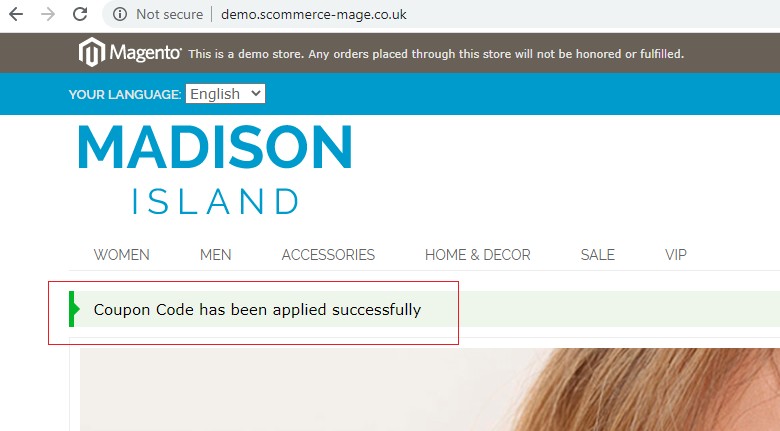This screenshot has width=780, height=431.
Task: Go to the SALE section
Action: click(597, 255)
